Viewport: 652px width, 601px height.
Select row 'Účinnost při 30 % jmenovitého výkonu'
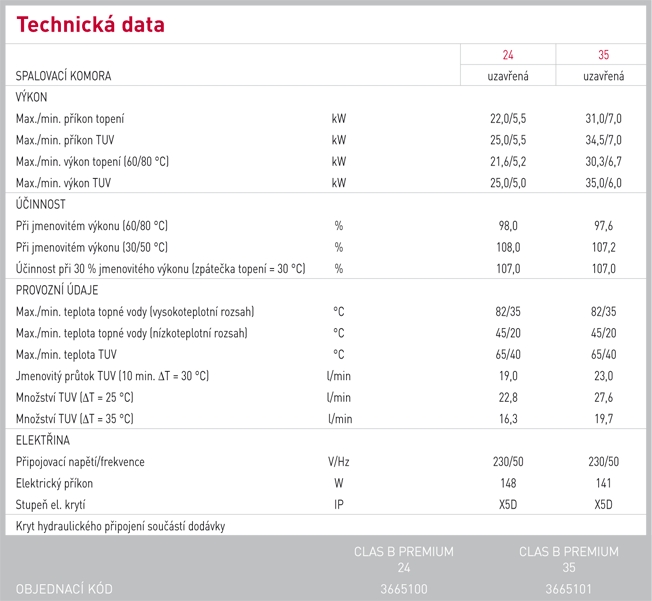pyautogui.click(x=326, y=269)
